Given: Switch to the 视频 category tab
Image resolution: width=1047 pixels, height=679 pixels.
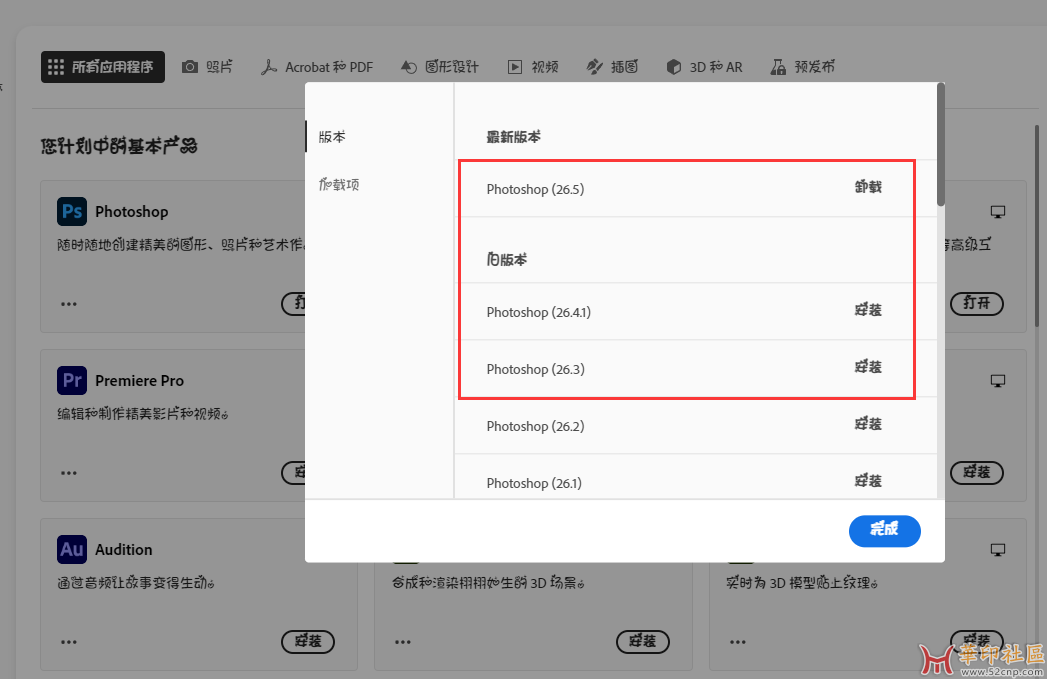Looking at the screenshot, I should [533, 67].
